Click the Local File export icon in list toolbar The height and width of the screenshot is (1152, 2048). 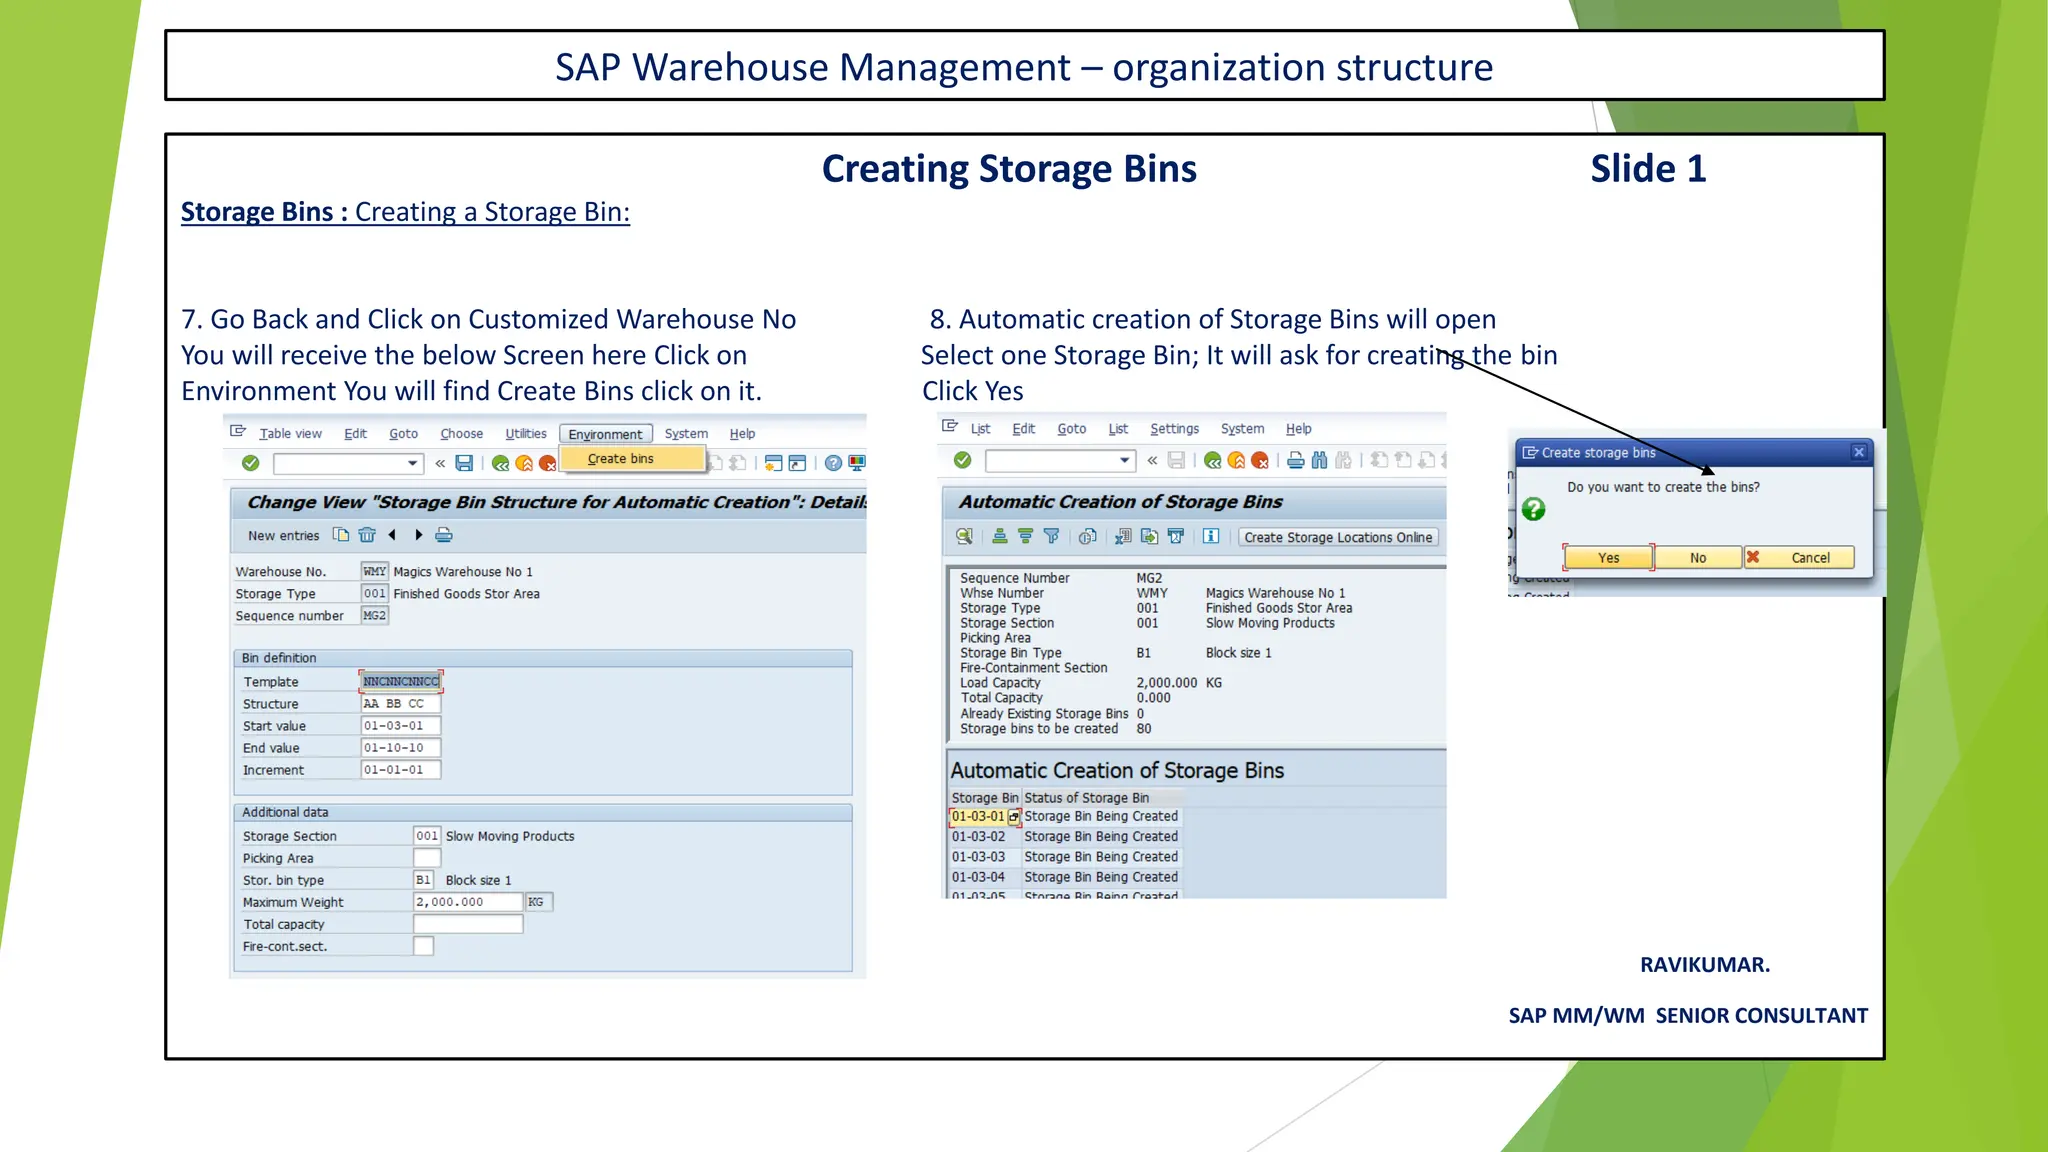pyautogui.click(x=1149, y=537)
